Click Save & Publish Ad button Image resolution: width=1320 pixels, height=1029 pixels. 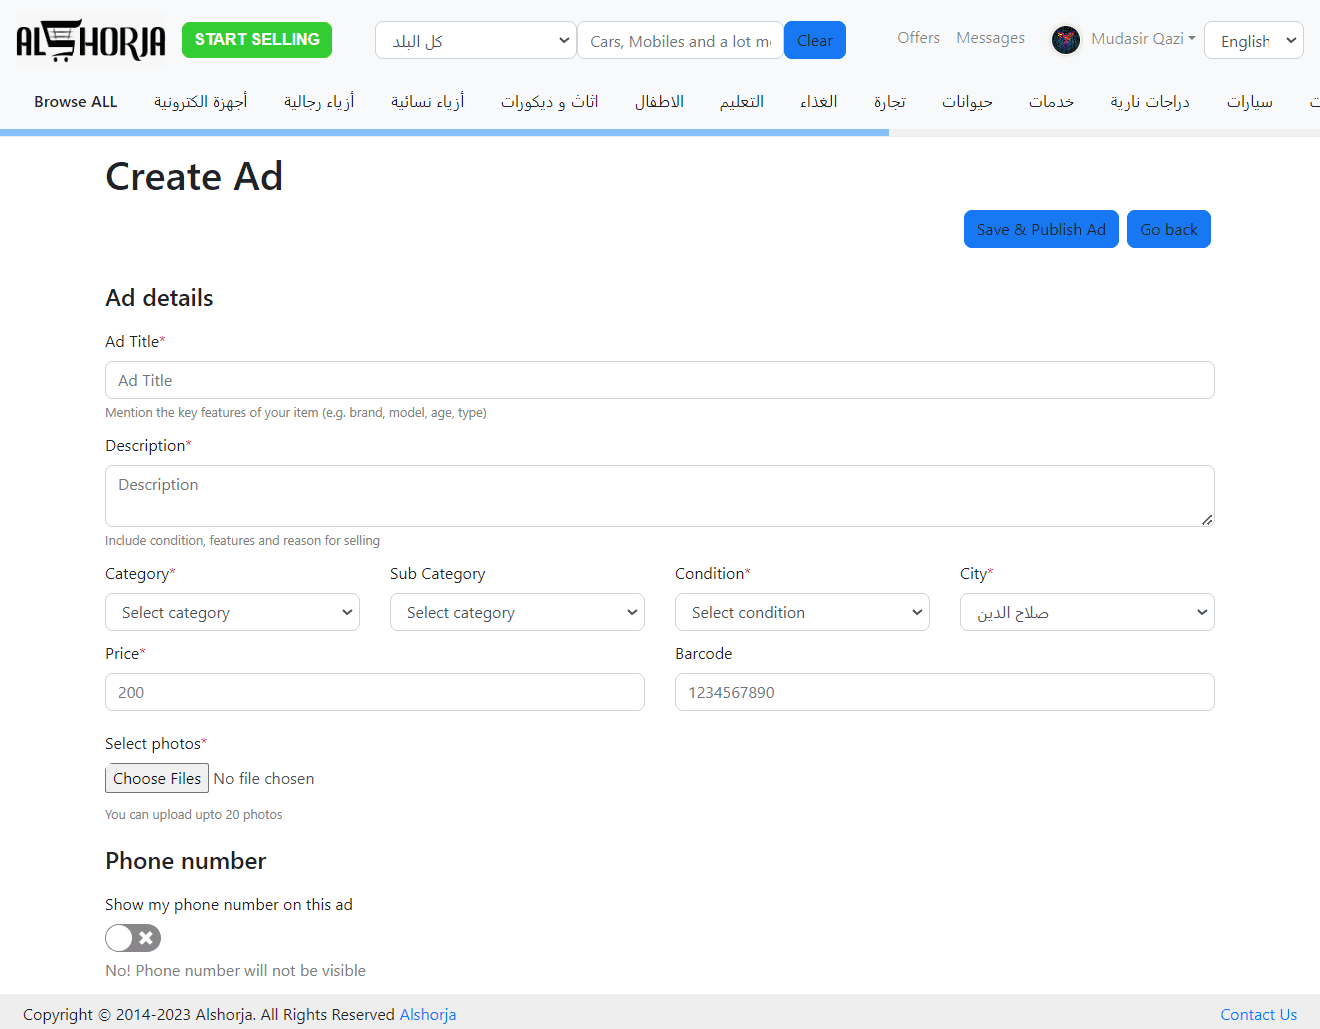pos(1041,229)
